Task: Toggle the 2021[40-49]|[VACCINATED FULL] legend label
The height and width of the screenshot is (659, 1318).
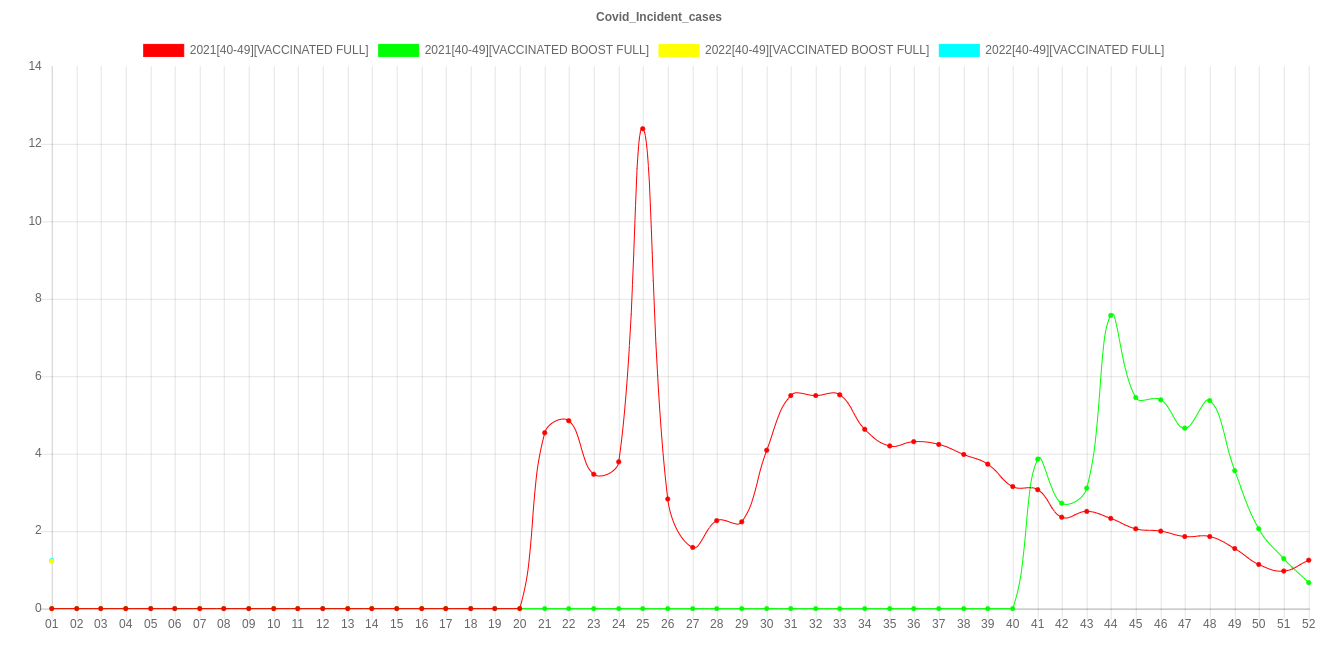Action: click(x=278, y=50)
